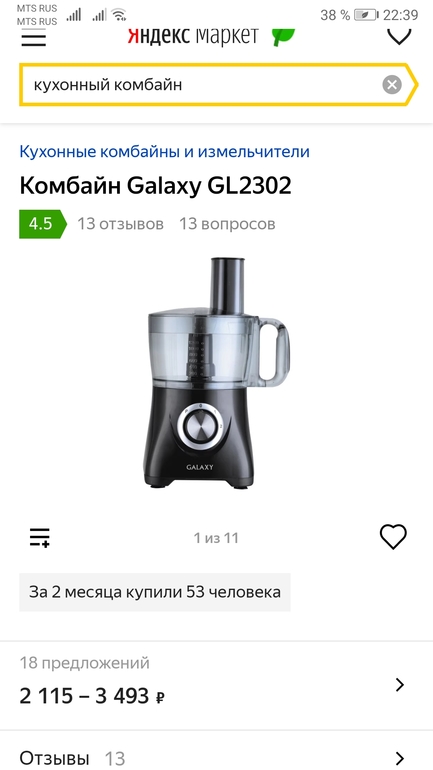Screen dimensions: 433x770
Task: Tap the 4.5 rating badge
Action: [42, 224]
